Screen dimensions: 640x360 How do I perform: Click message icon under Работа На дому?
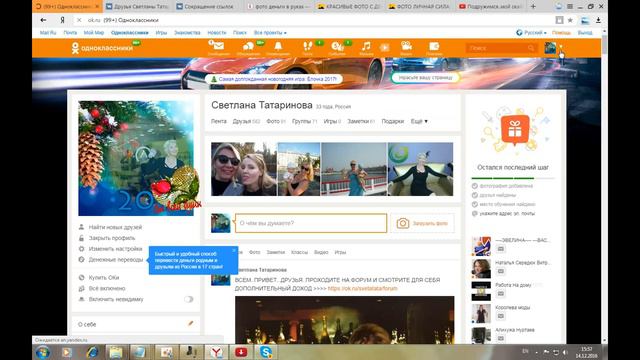click(x=500, y=294)
